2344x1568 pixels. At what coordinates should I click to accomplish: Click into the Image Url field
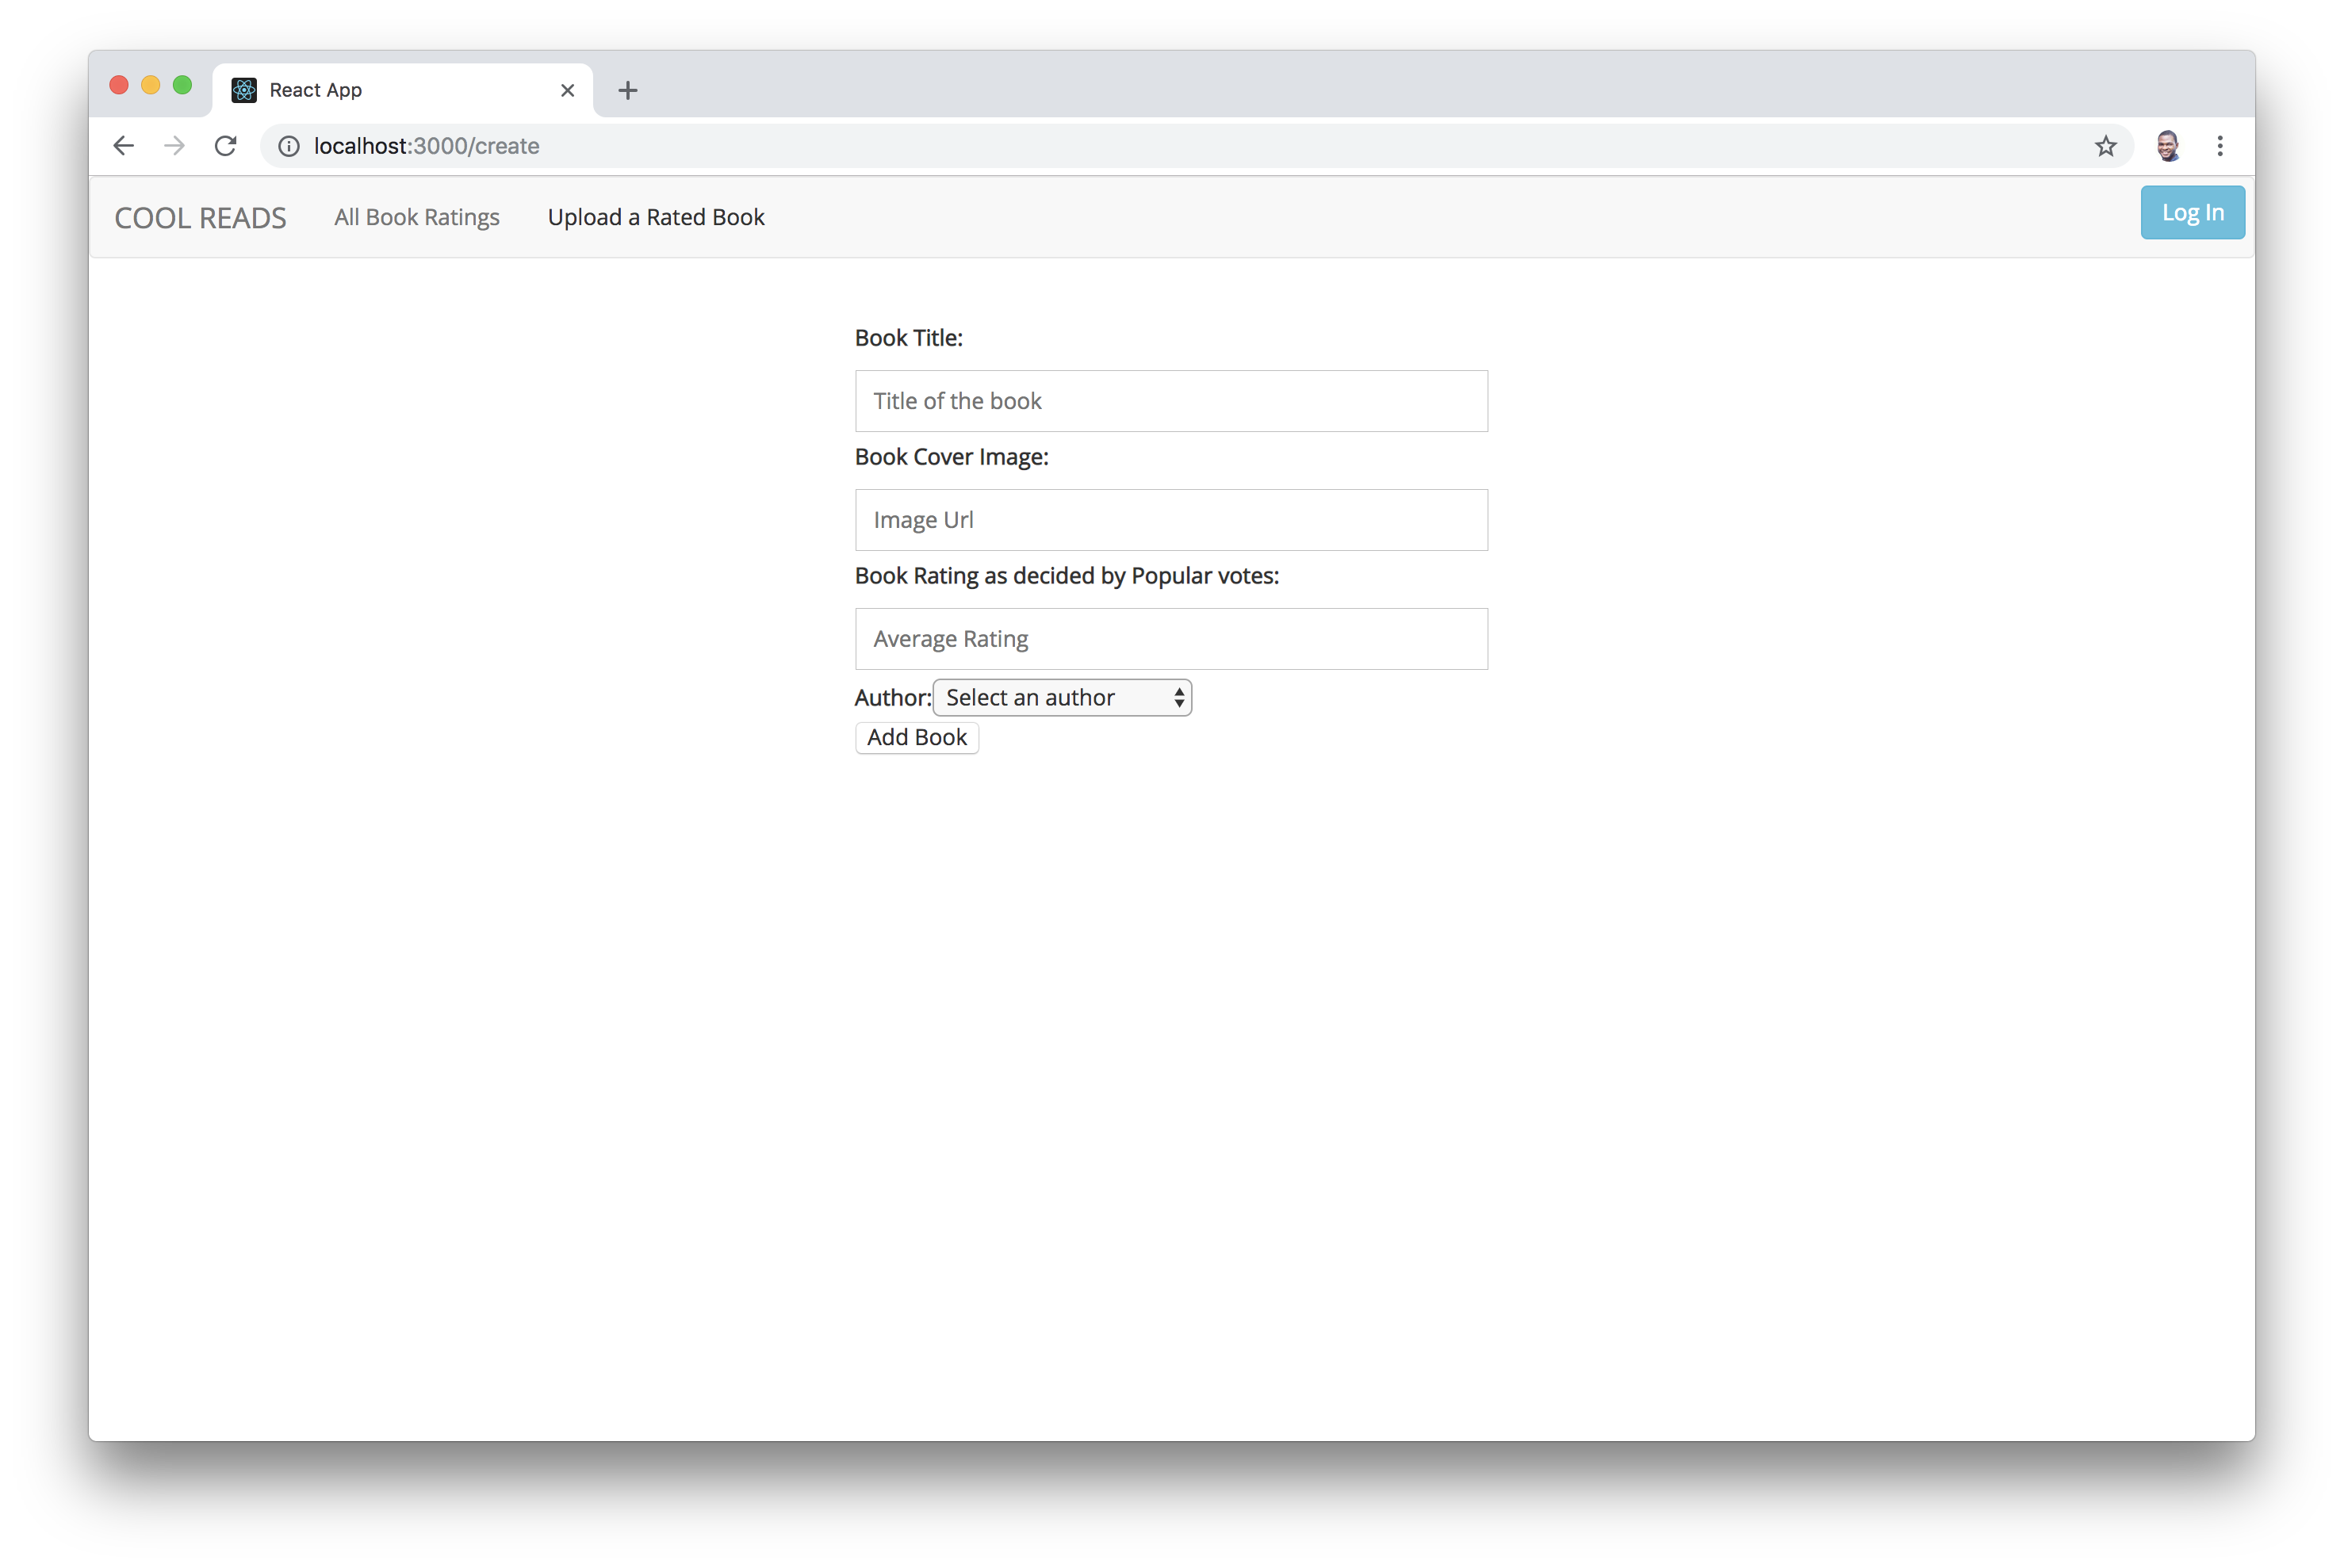pyautogui.click(x=1171, y=520)
